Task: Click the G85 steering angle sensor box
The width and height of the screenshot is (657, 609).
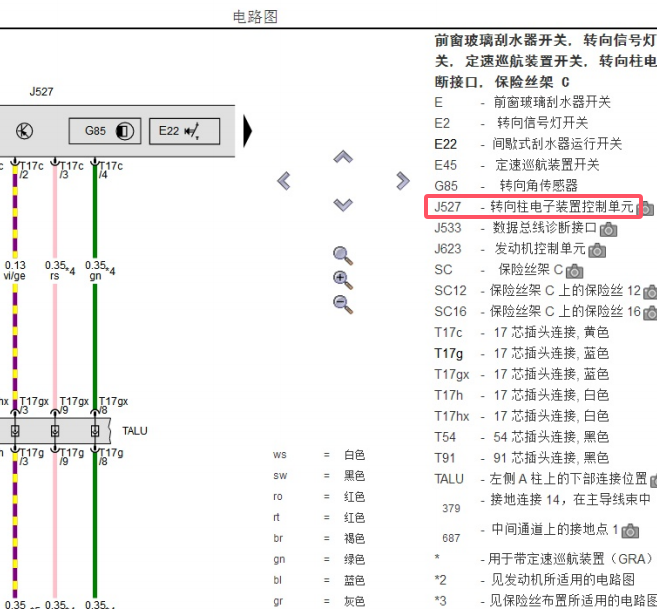Action: pyautogui.click(x=105, y=131)
